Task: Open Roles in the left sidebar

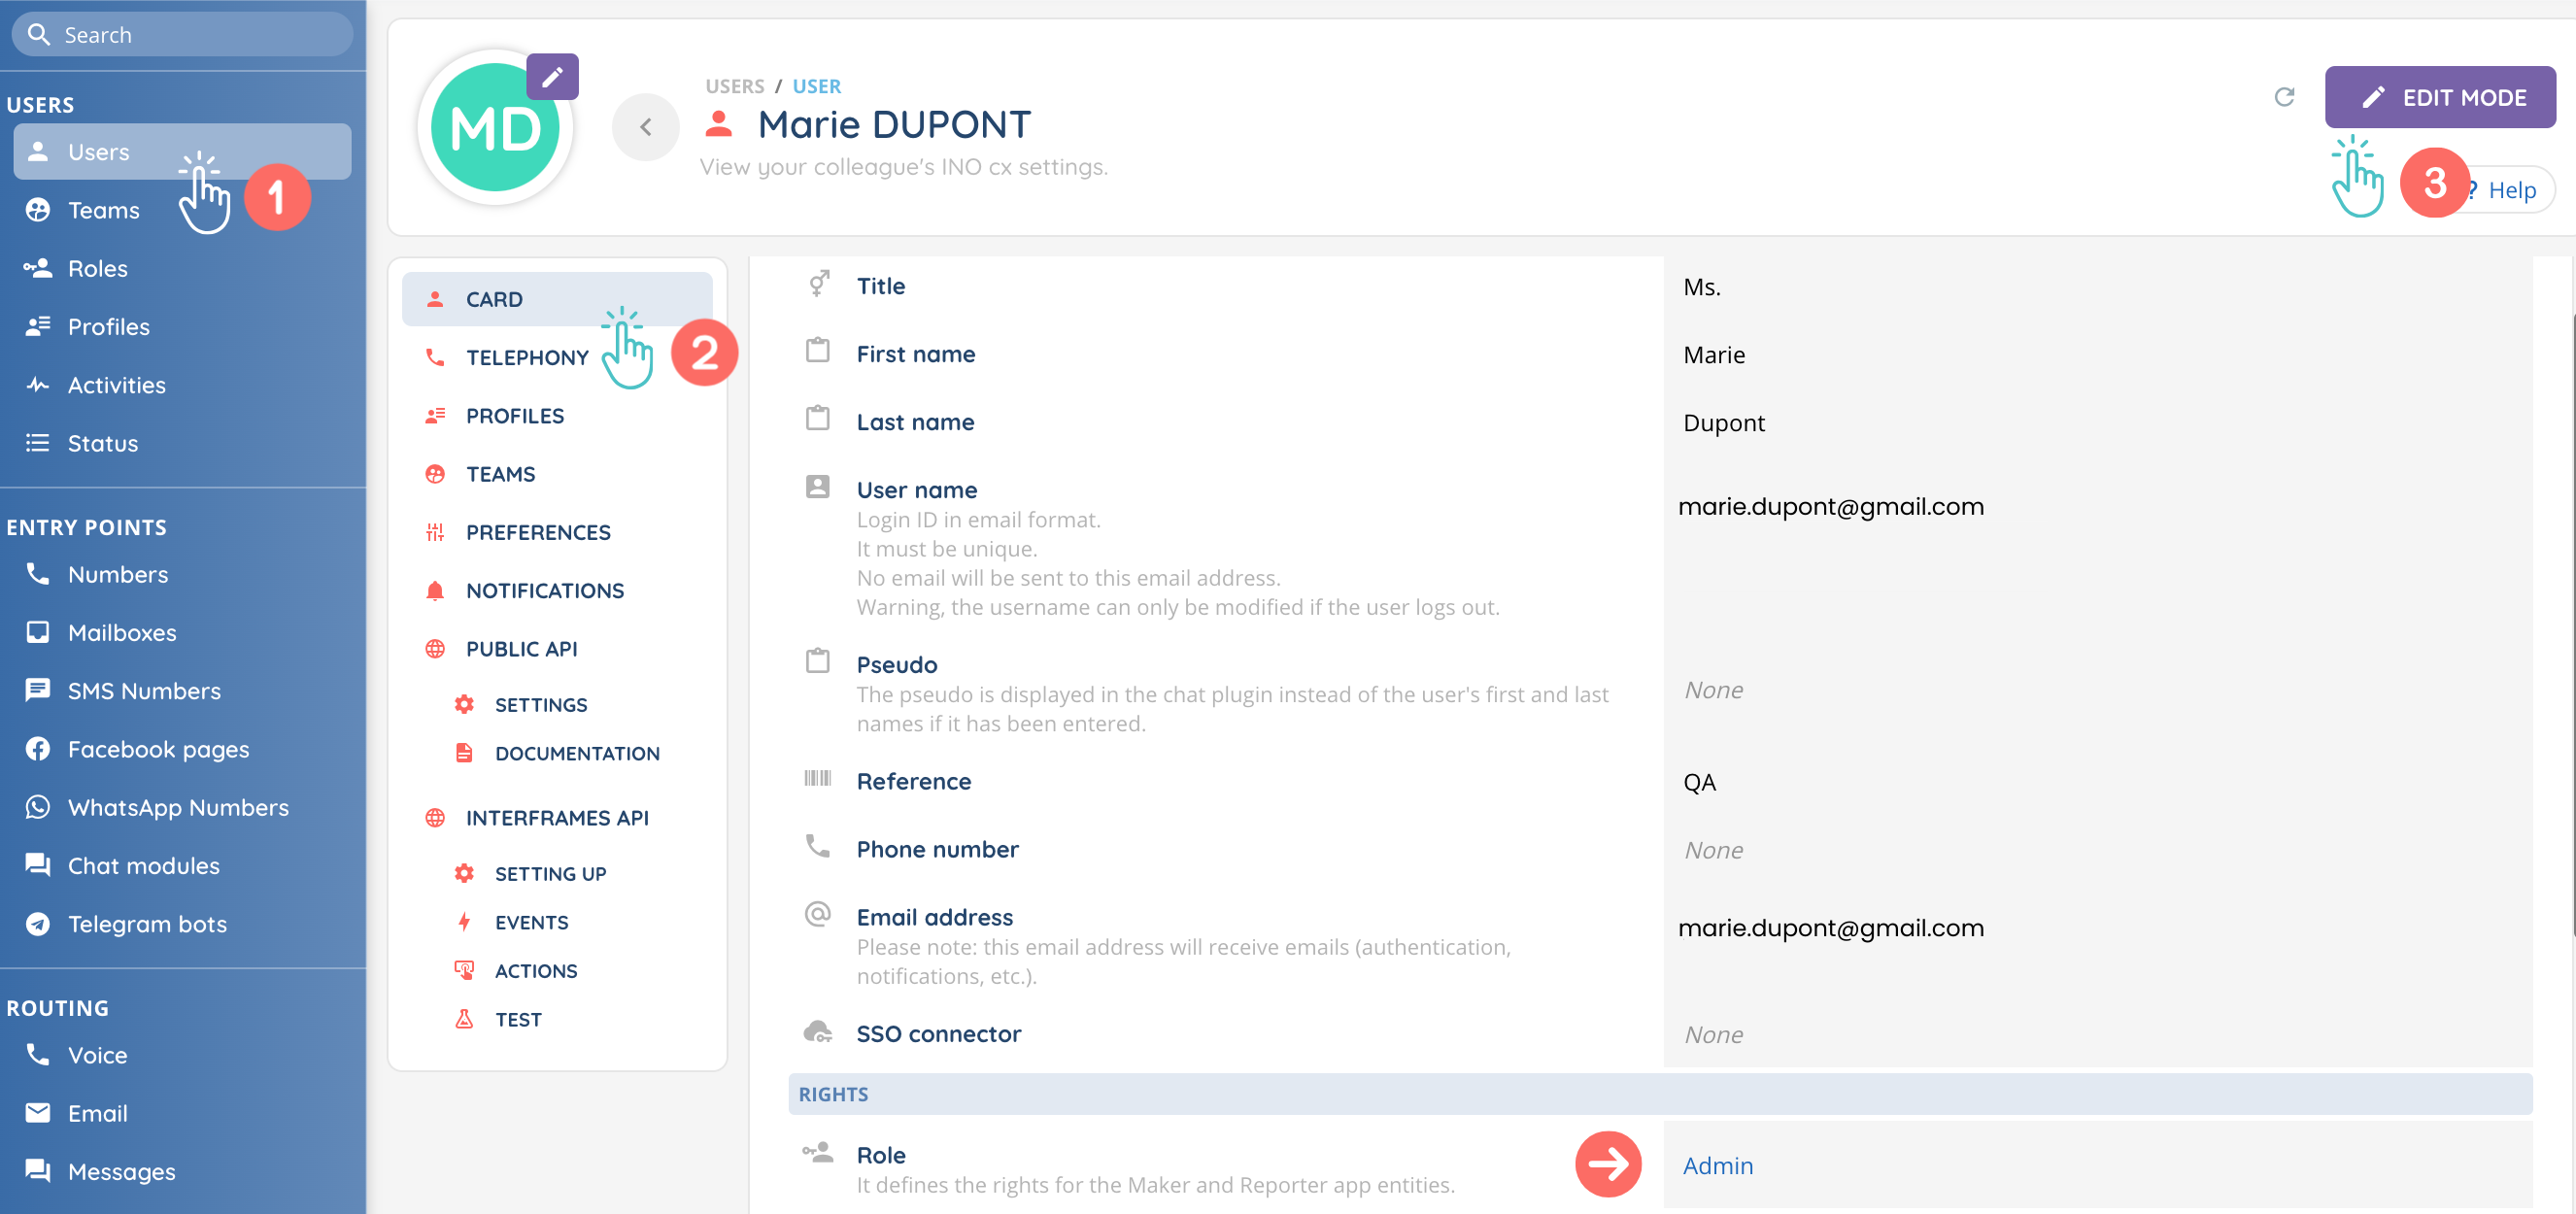Action: (97, 268)
